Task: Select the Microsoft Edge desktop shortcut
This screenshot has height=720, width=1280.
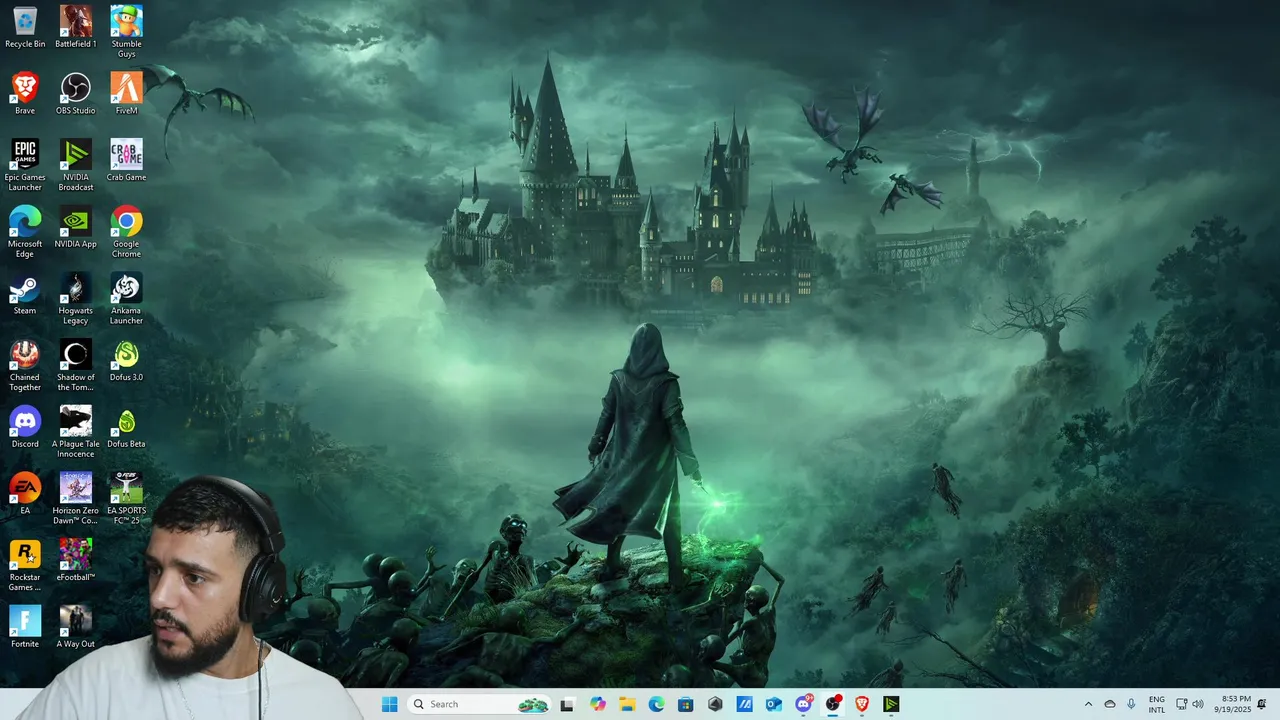Action: (25, 232)
